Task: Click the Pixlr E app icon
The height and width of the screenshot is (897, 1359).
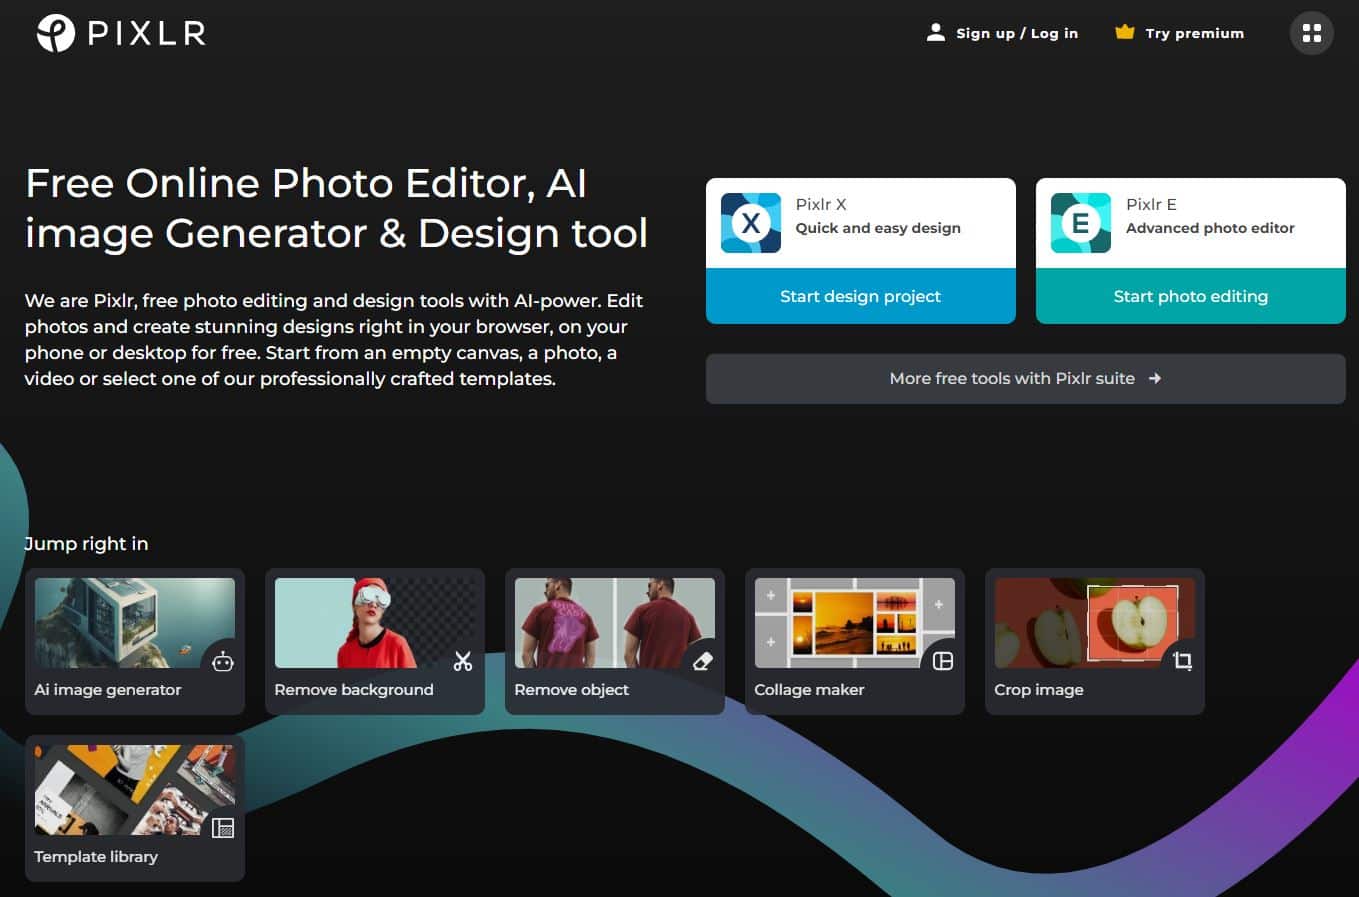Action: [x=1081, y=223]
